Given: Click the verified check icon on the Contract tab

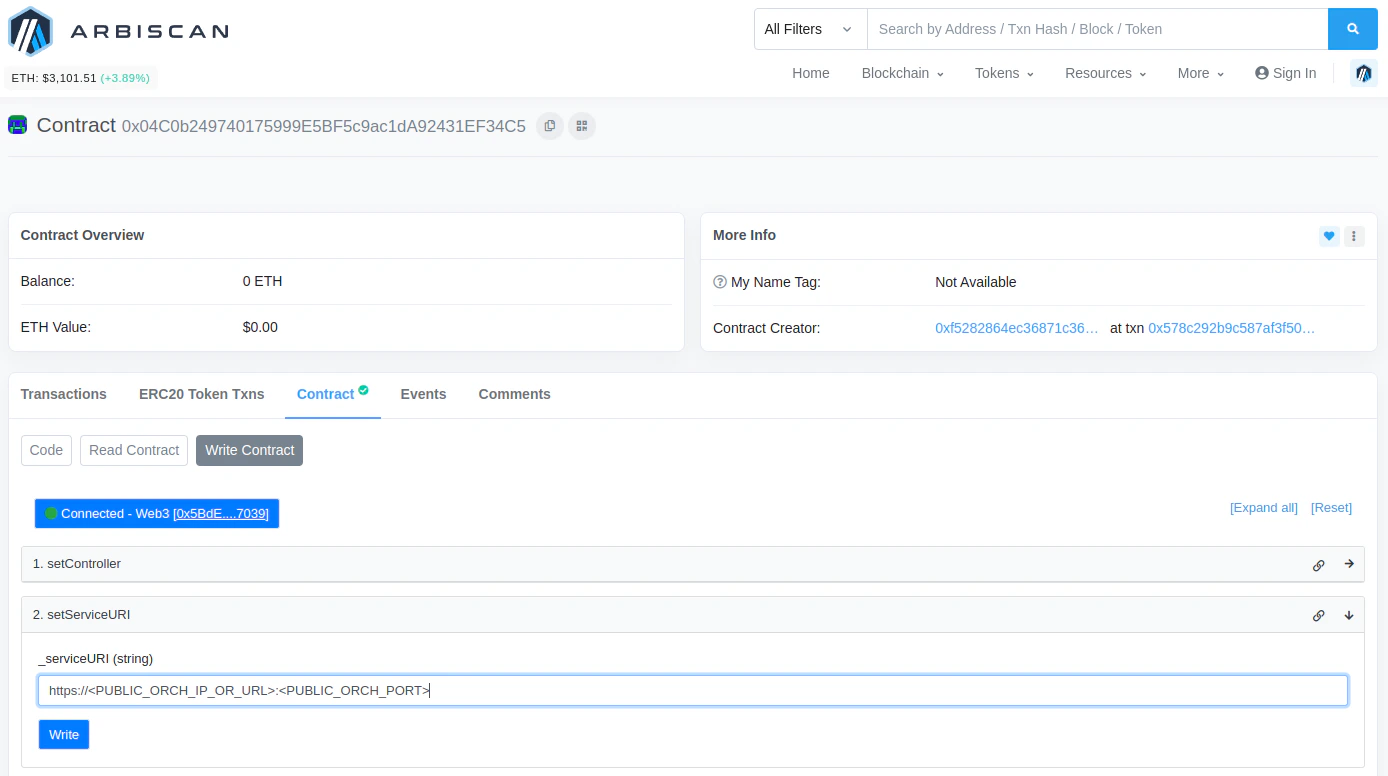Looking at the screenshot, I should (x=364, y=390).
